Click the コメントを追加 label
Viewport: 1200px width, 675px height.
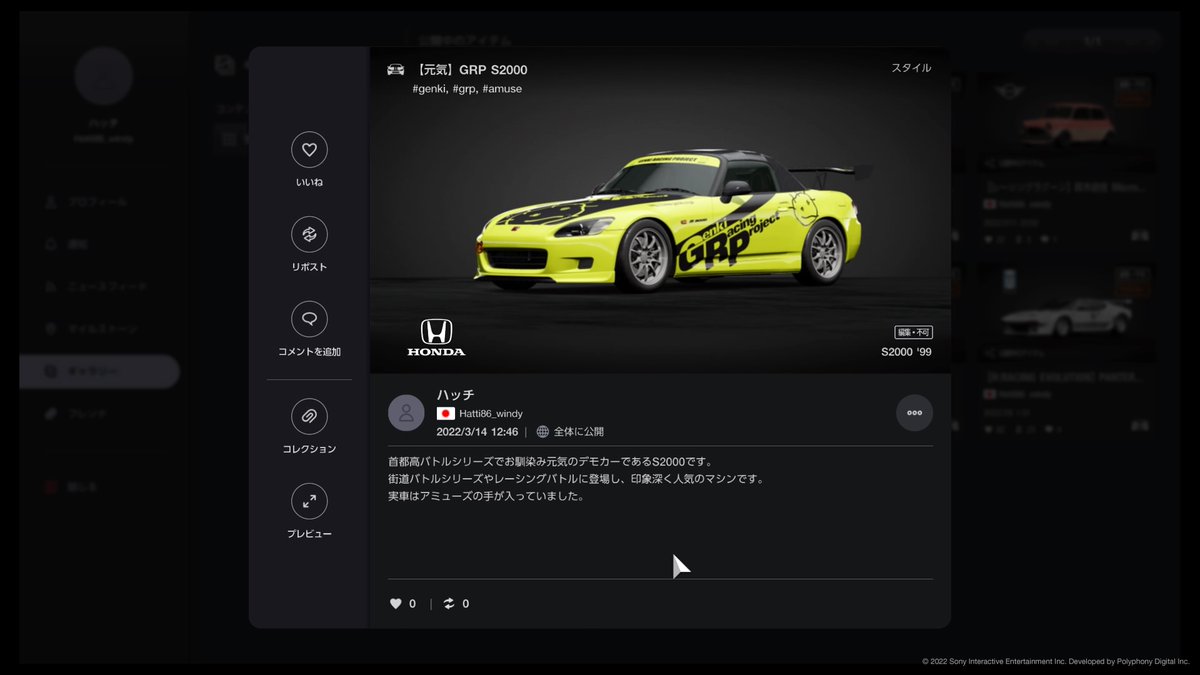pyautogui.click(x=309, y=352)
